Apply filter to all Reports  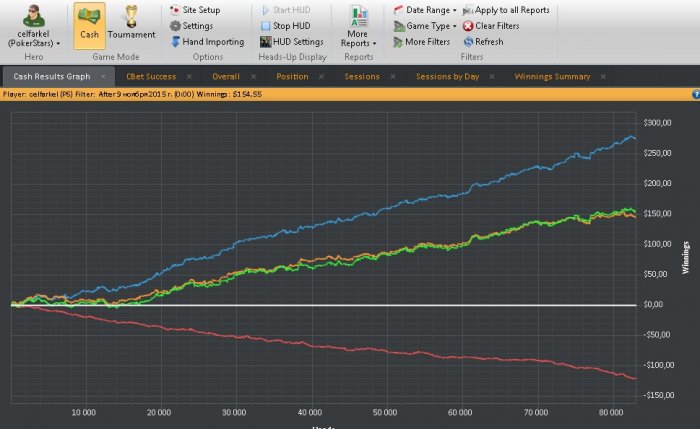(506, 10)
